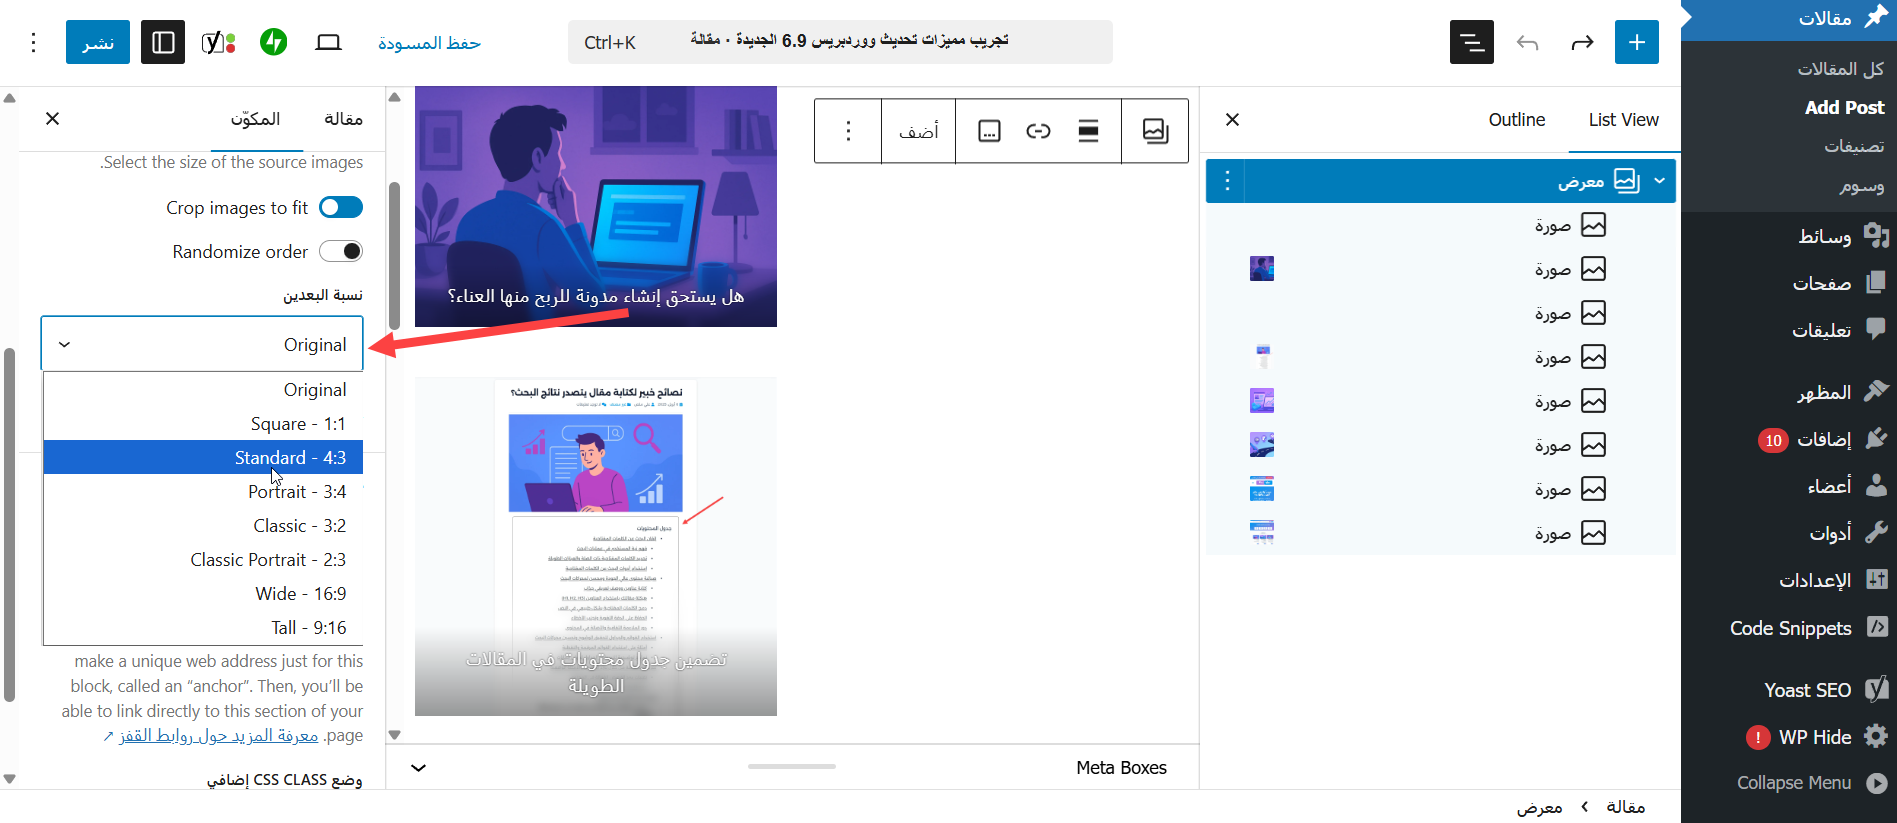
Task: Click the حفظ المسودة save draft link
Action: click(x=429, y=43)
